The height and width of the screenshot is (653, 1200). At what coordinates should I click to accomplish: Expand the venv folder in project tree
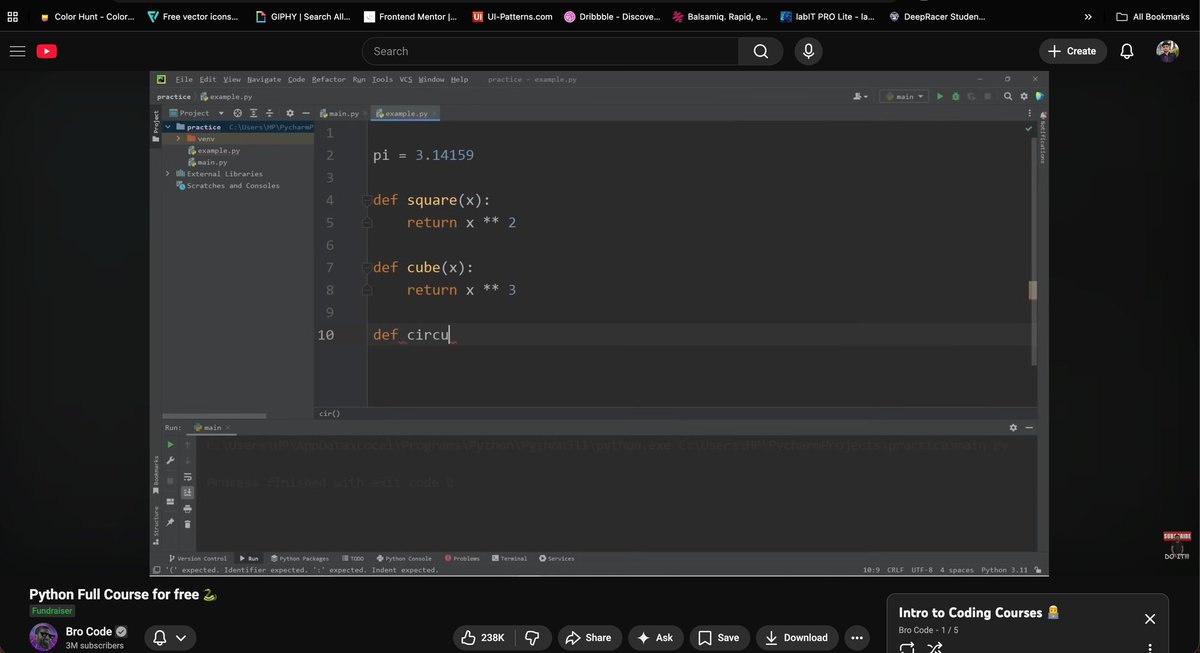[x=178, y=138]
